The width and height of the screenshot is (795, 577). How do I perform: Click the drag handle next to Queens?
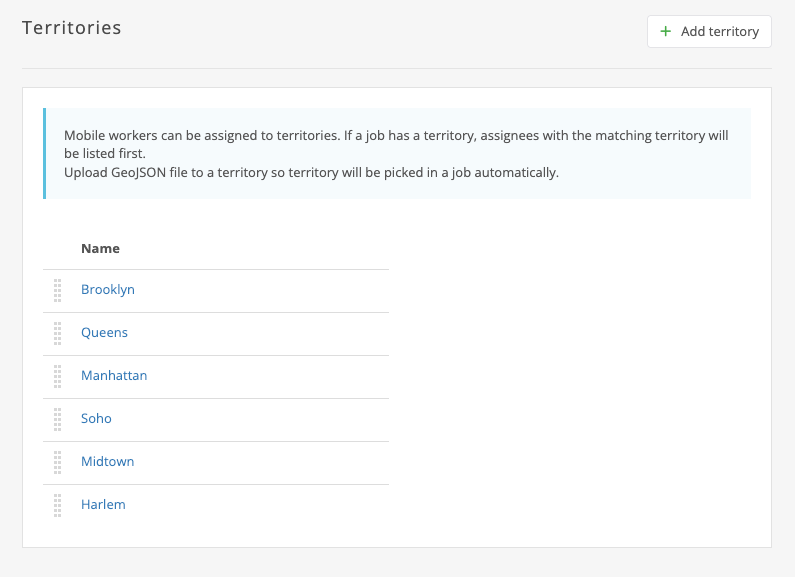(x=58, y=333)
